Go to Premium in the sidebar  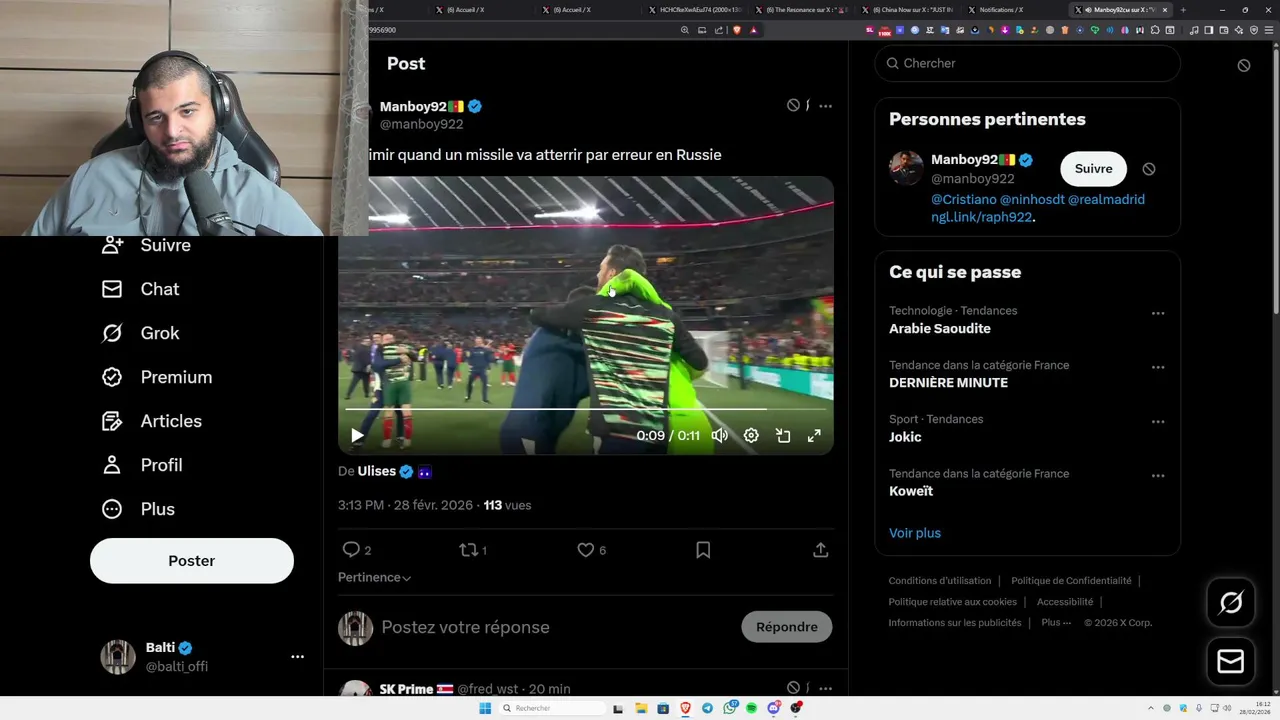tap(157, 377)
